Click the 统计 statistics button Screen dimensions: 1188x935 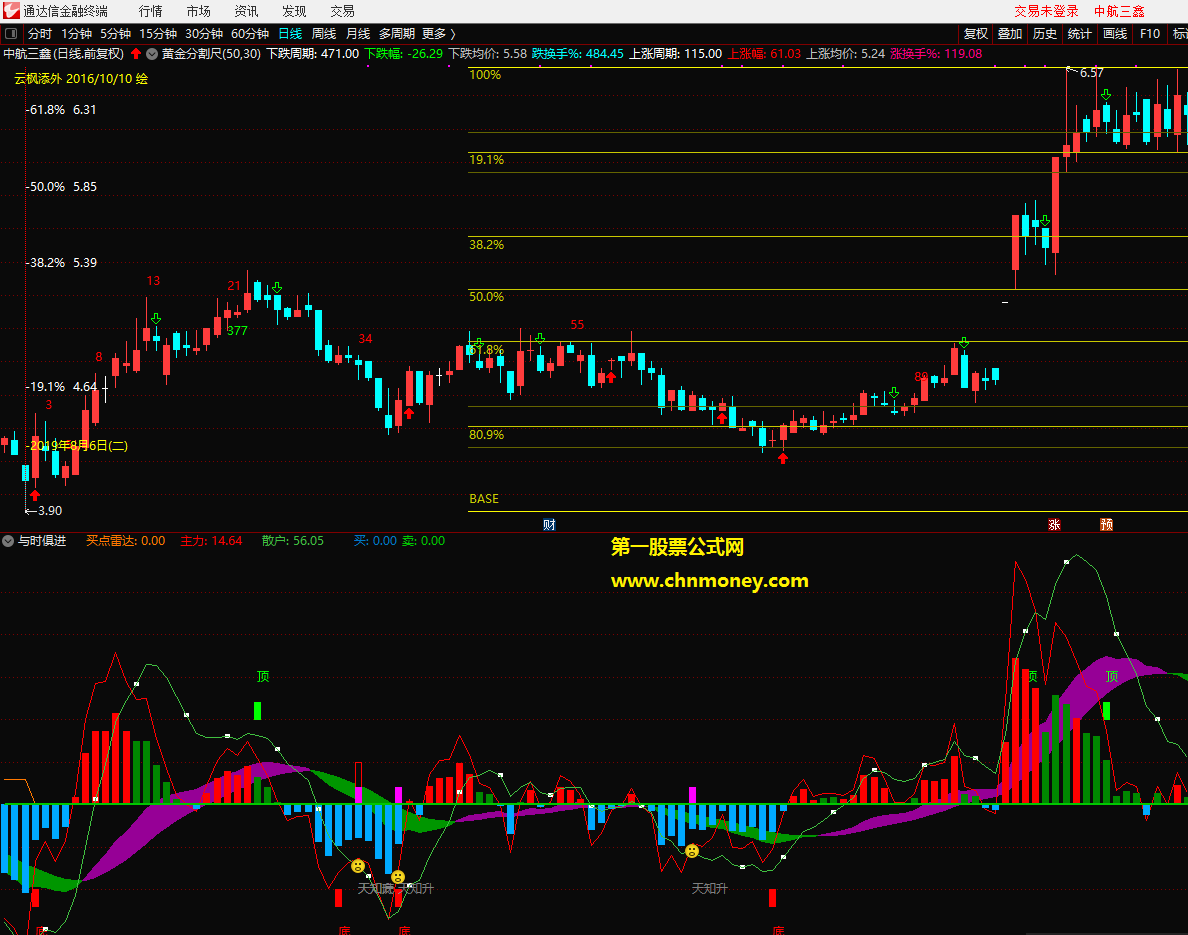point(1080,33)
